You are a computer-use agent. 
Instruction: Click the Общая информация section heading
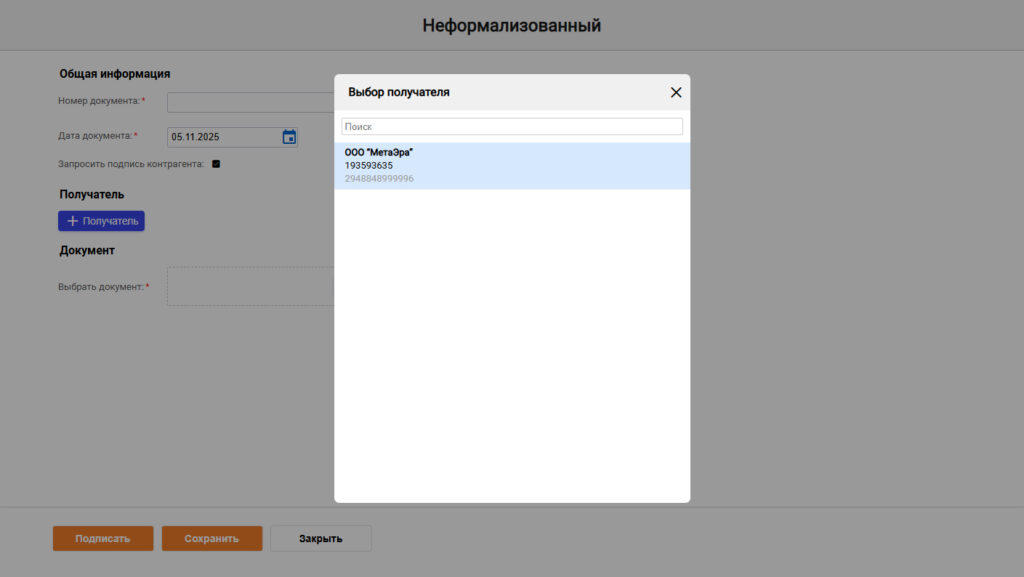point(114,74)
